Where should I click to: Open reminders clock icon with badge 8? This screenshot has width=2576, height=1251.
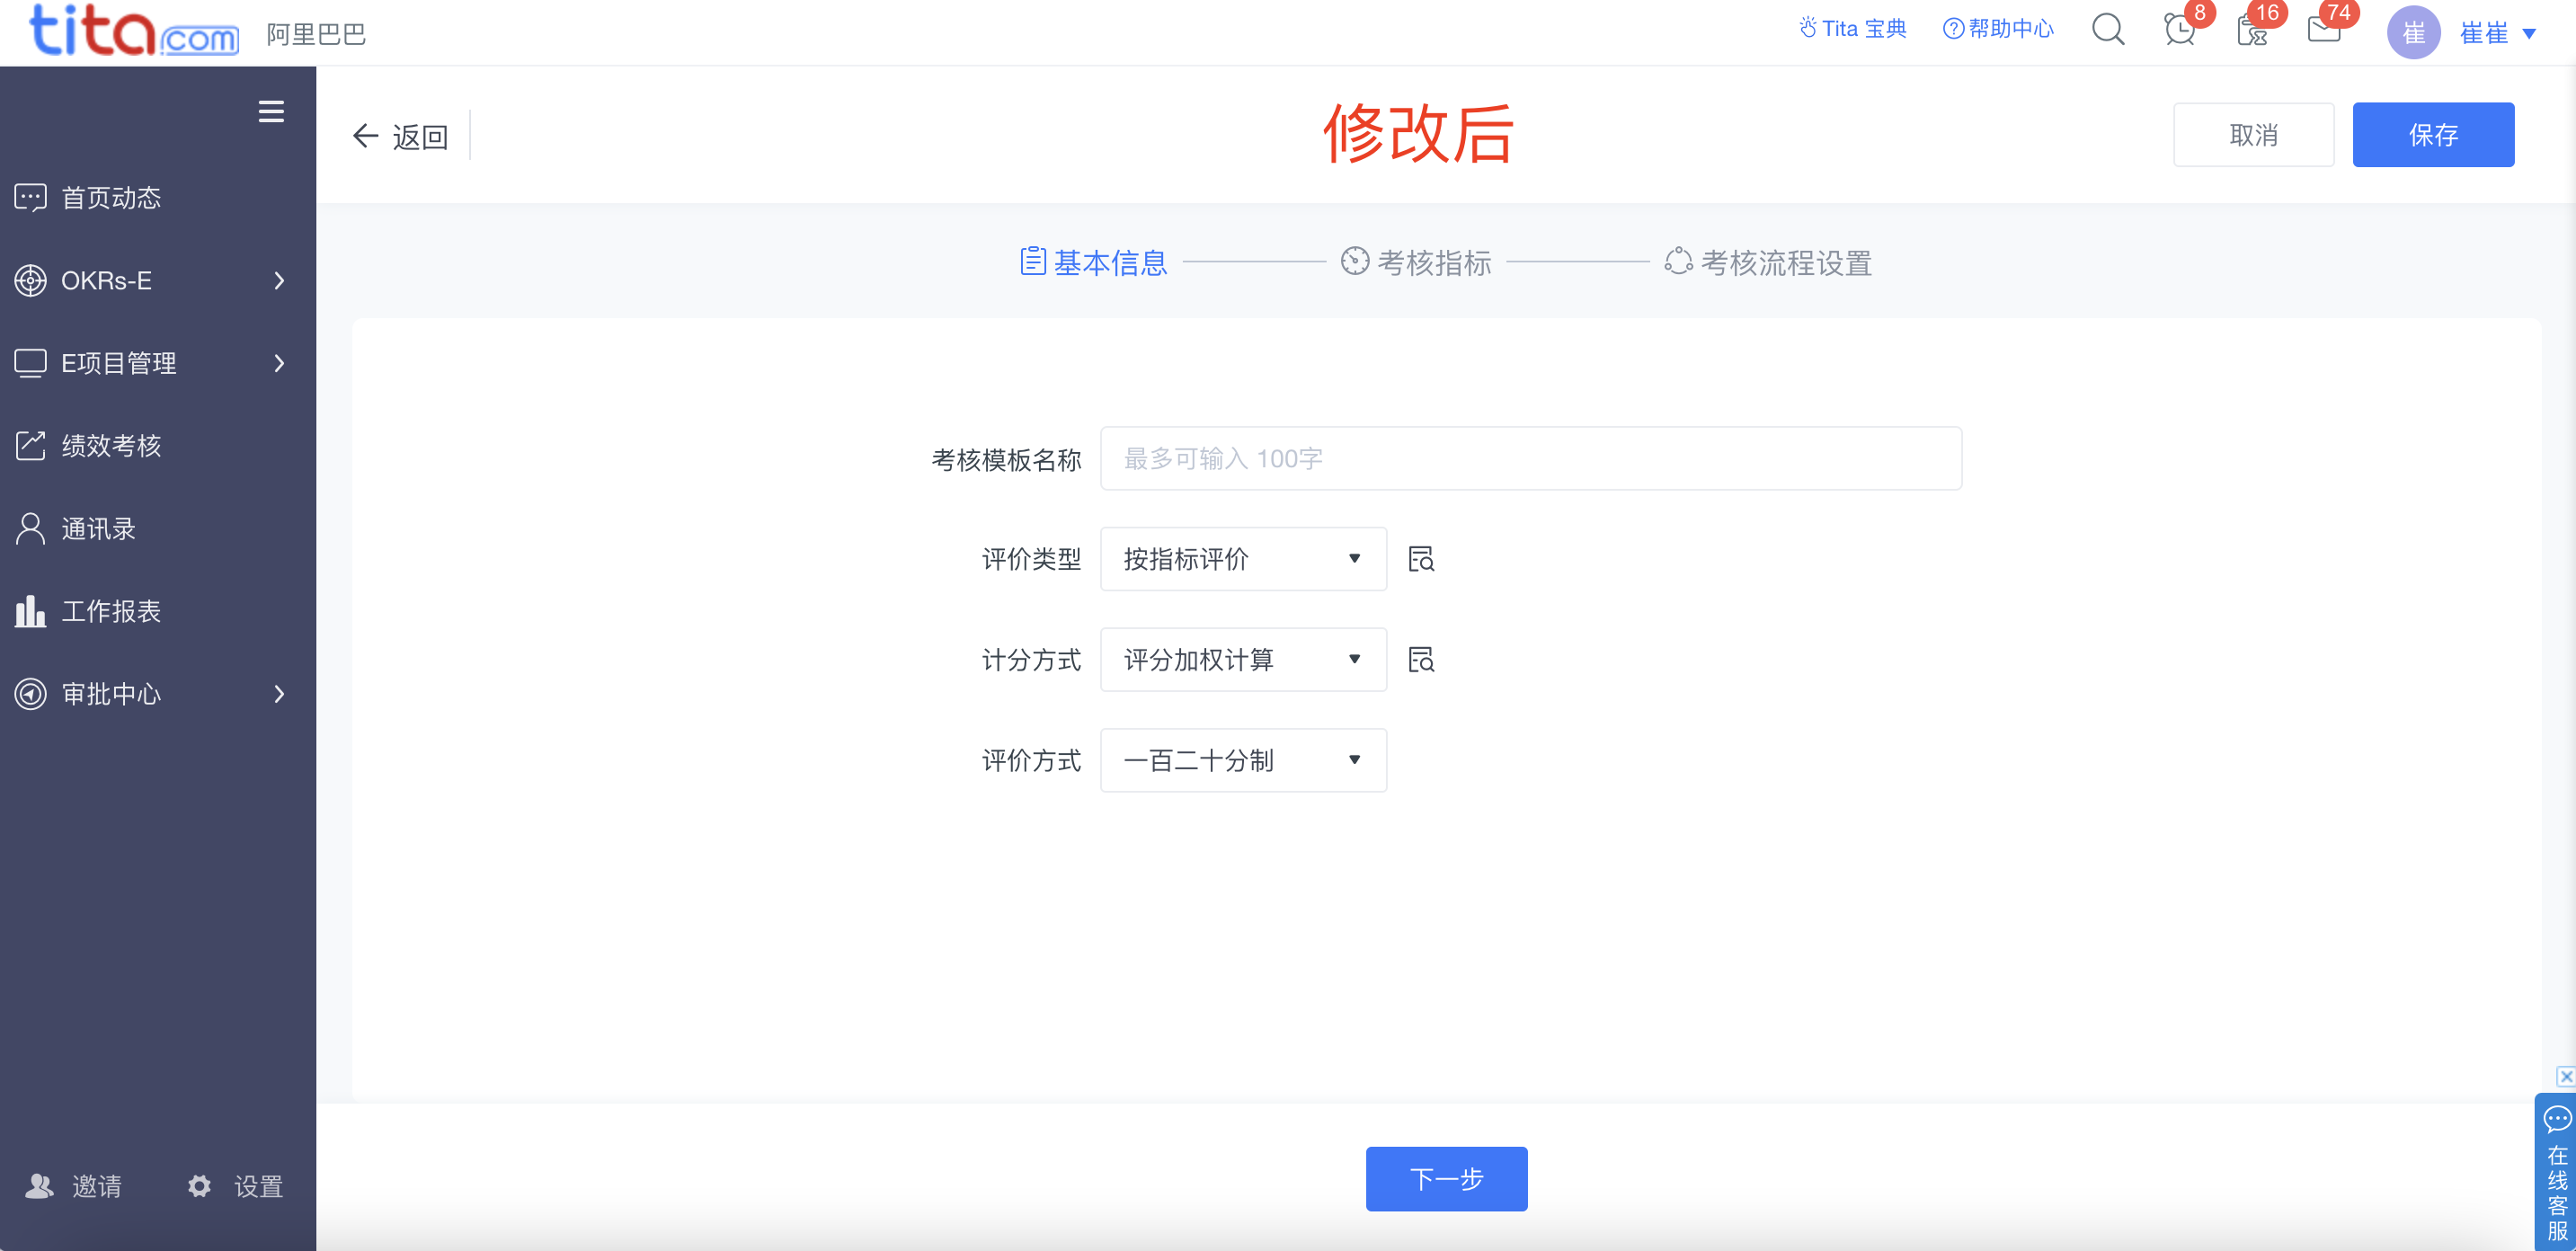coord(2180,30)
